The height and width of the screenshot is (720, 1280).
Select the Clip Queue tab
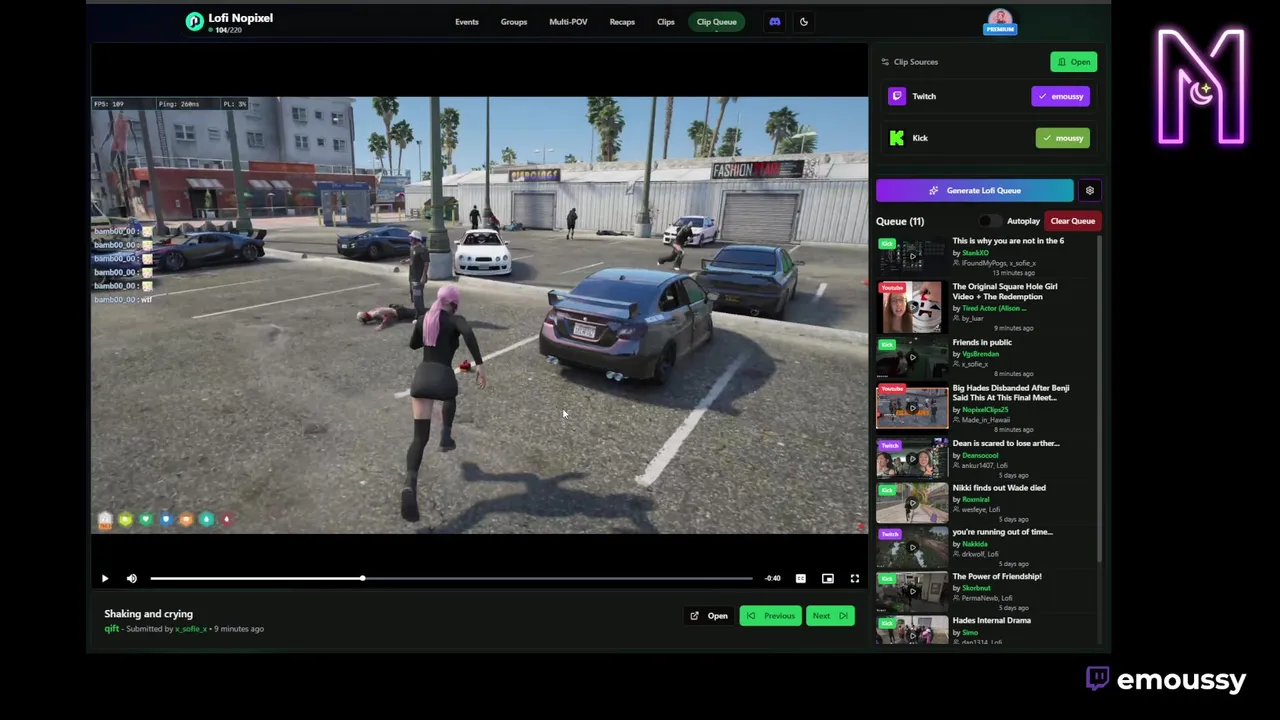pyautogui.click(x=717, y=22)
